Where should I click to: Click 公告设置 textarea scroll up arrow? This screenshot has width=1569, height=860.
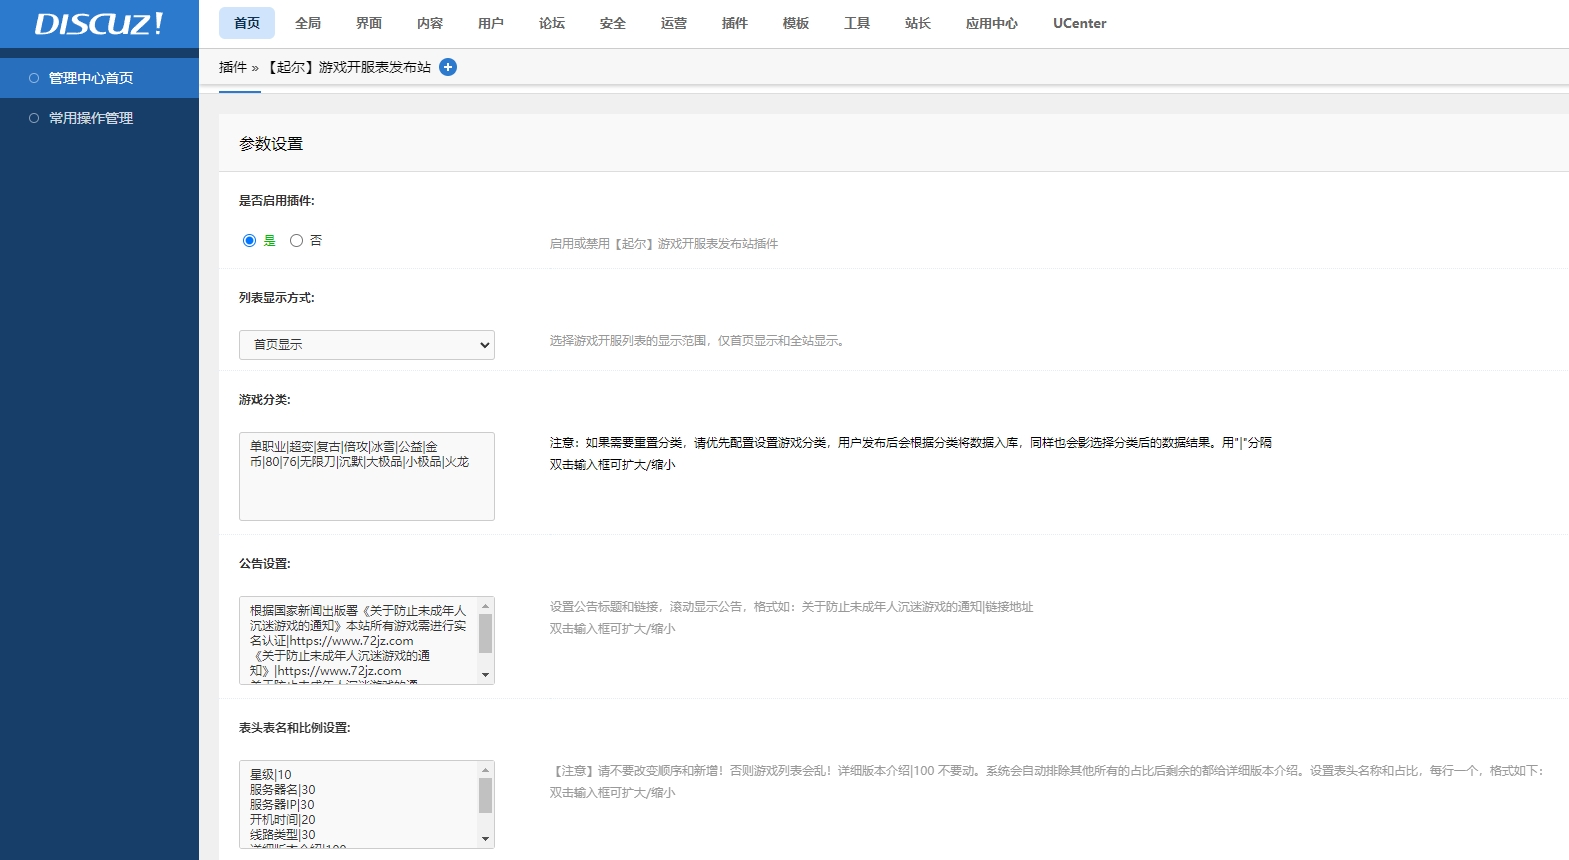[486, 606]
